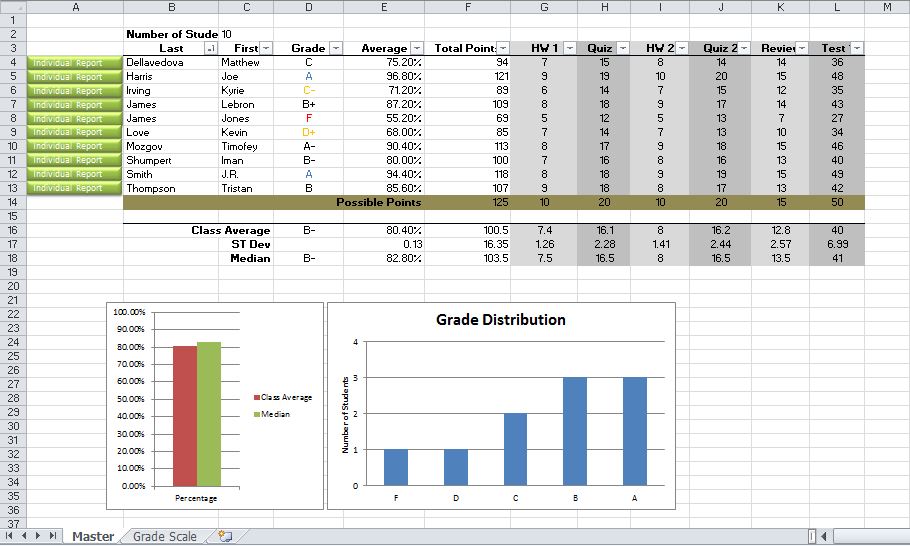
Task: Click the horizontal scrollbar left arrow
Action: [x=822, y=537]
